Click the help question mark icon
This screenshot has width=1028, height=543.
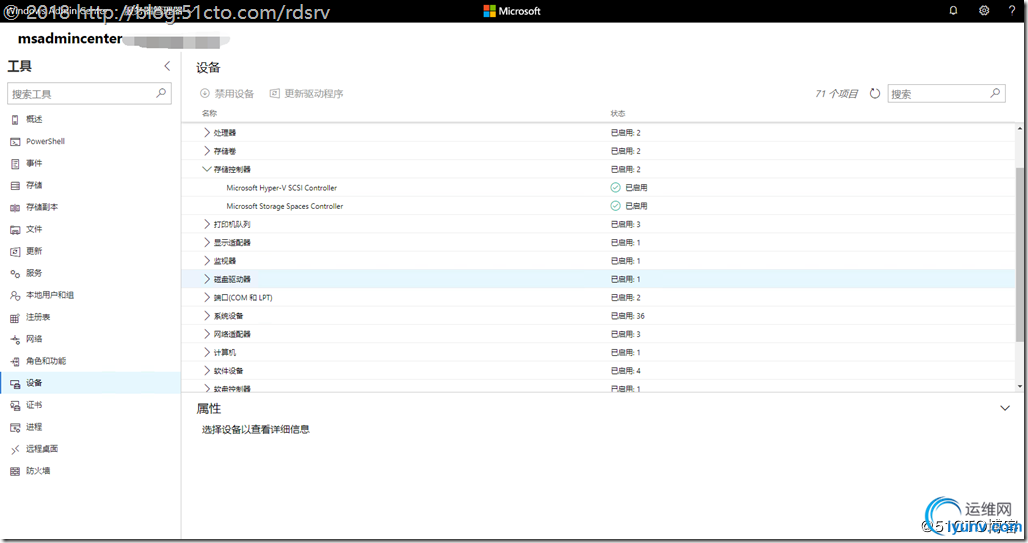(1012, 10)
